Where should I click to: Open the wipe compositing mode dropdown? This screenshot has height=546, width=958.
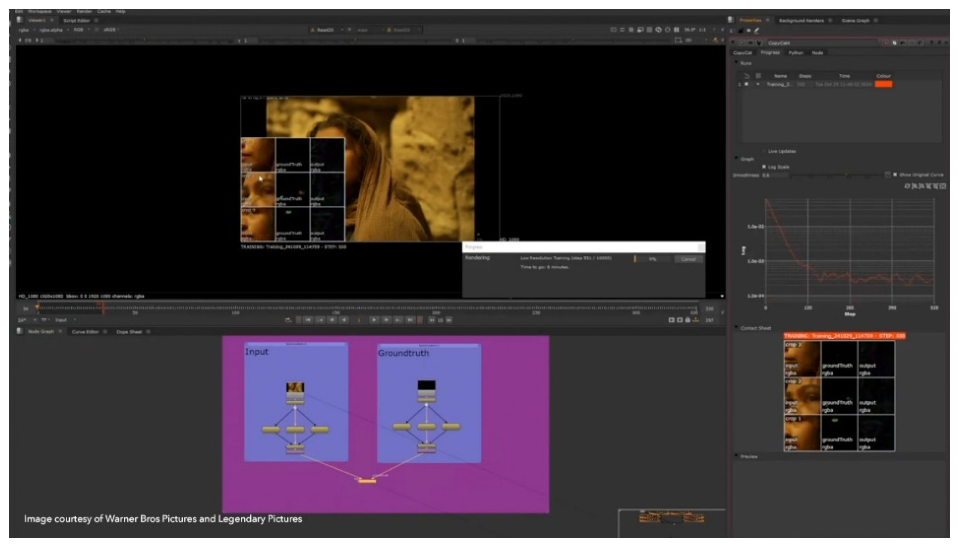click(x=368, y=29)
